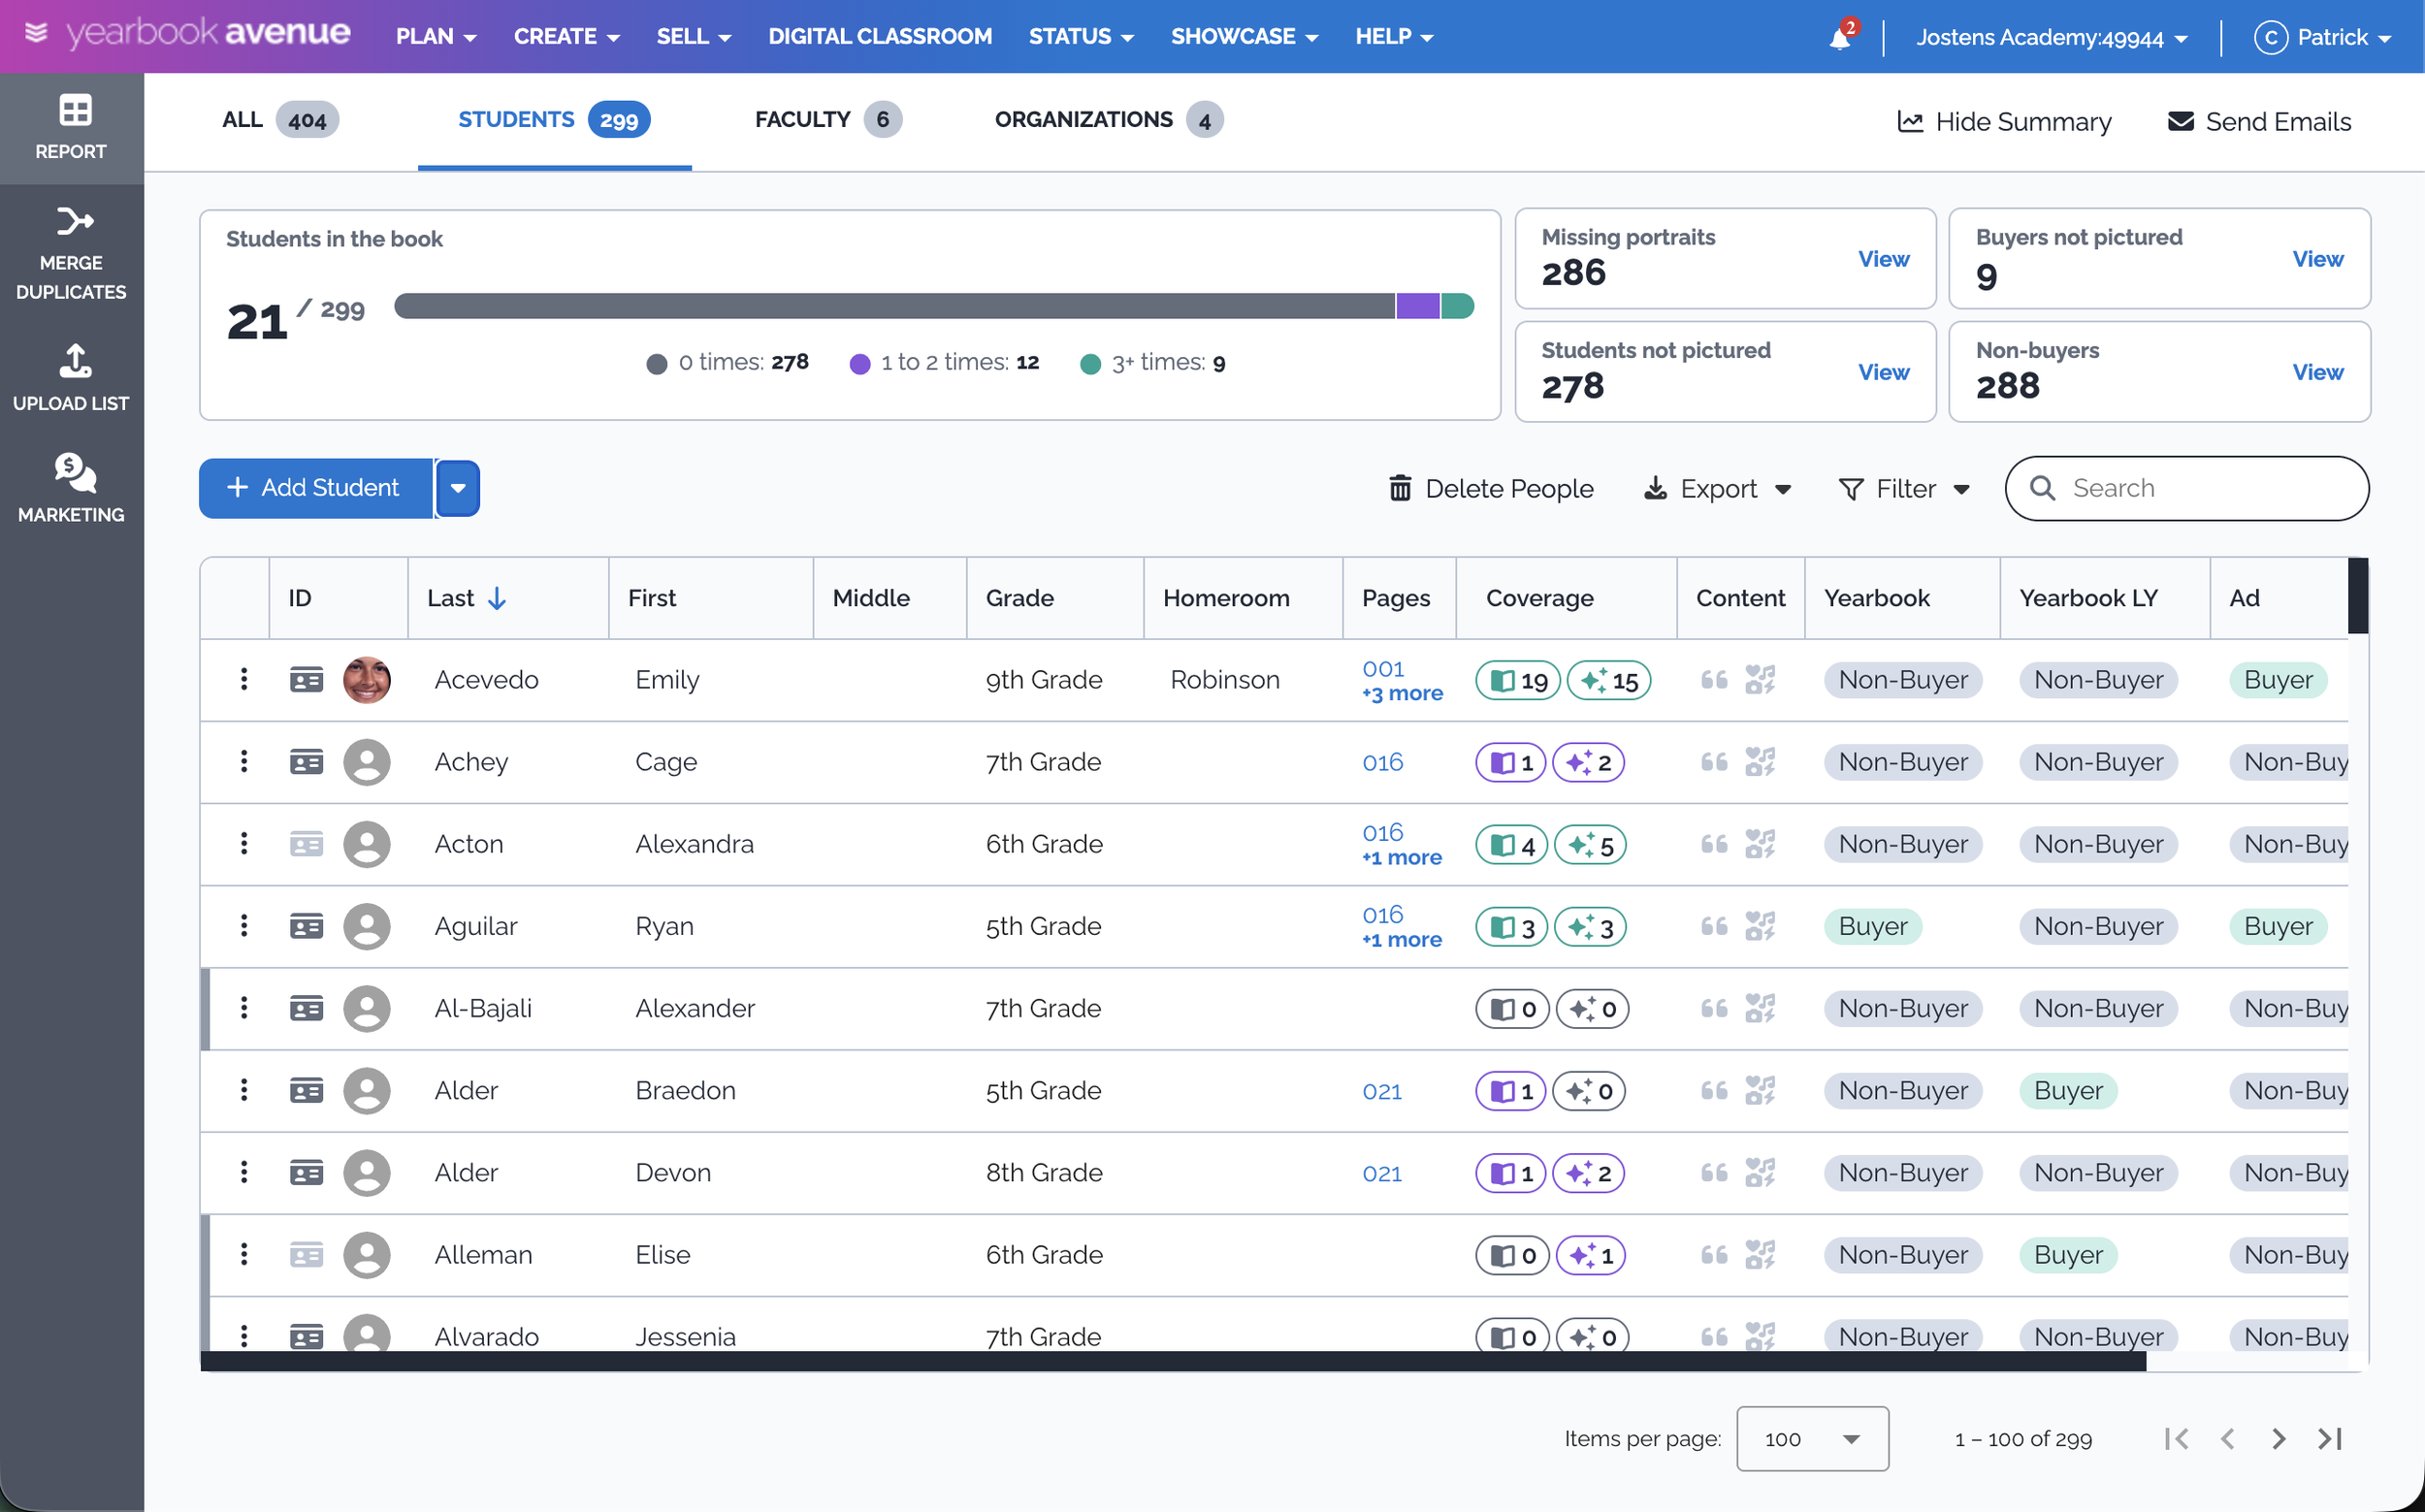The height and width of the screenshot is (1512, 2425).
Task: Sort by Last name column arrow
Action: tap(497, 598)
